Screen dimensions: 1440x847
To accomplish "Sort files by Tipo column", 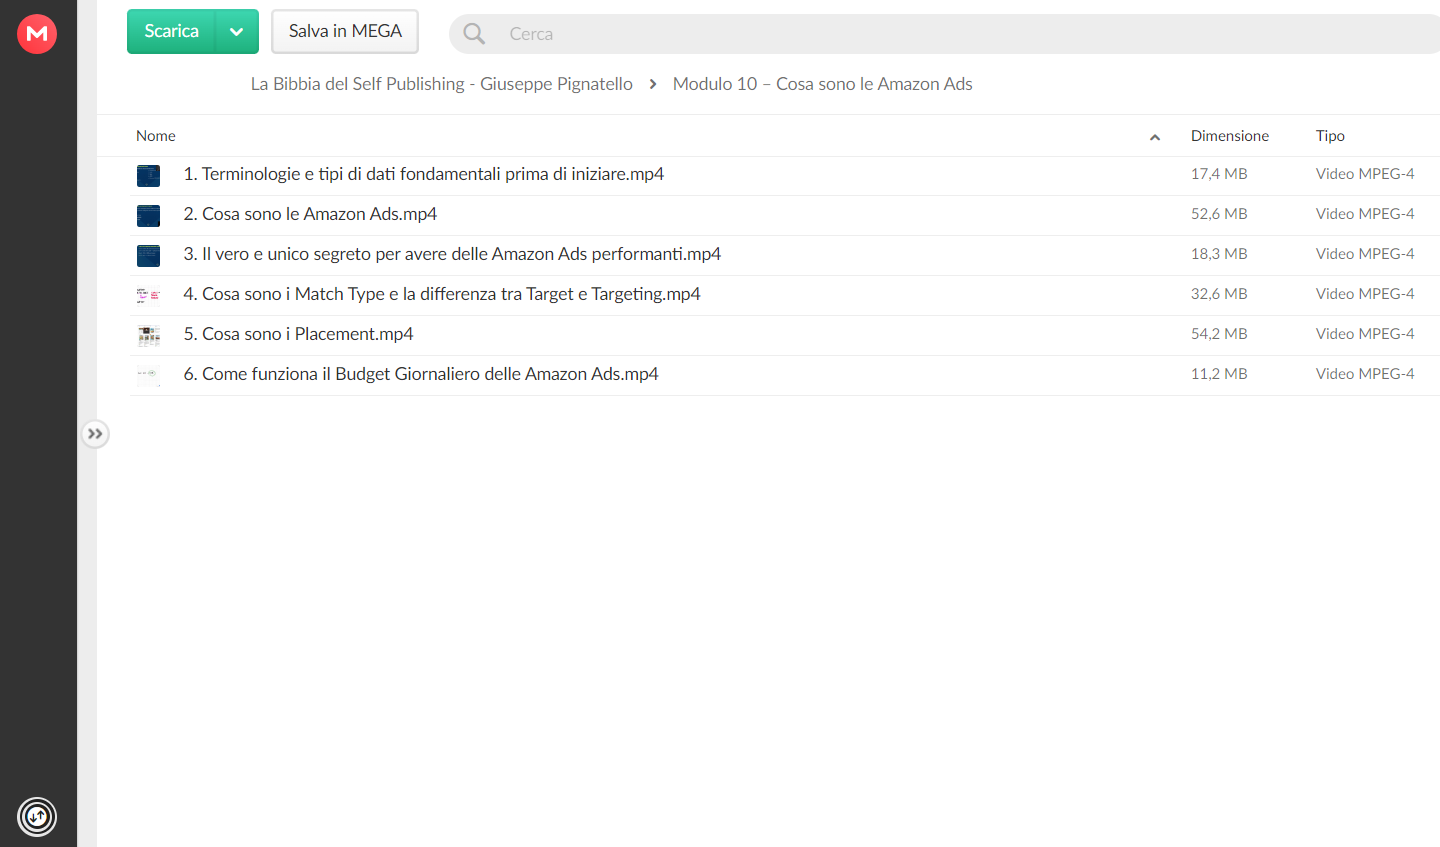I will pyautogui.click(x=1330, y=136).
